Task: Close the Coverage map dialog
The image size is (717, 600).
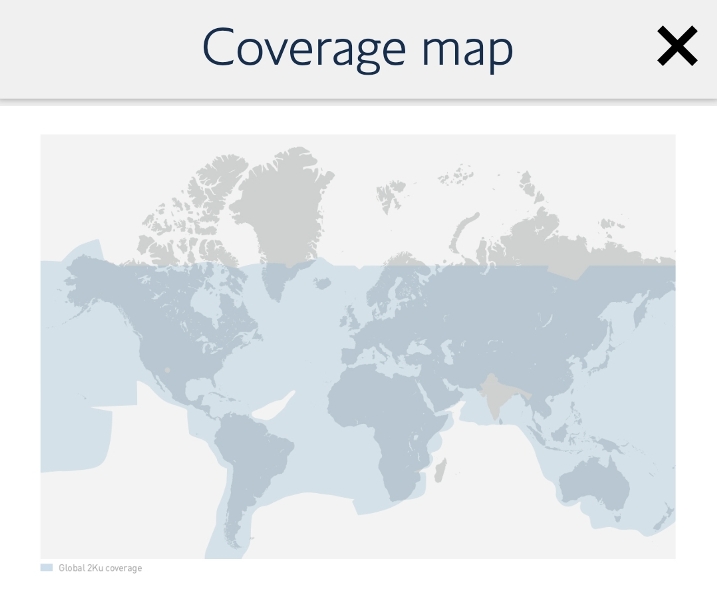Action: click(677, 47)
